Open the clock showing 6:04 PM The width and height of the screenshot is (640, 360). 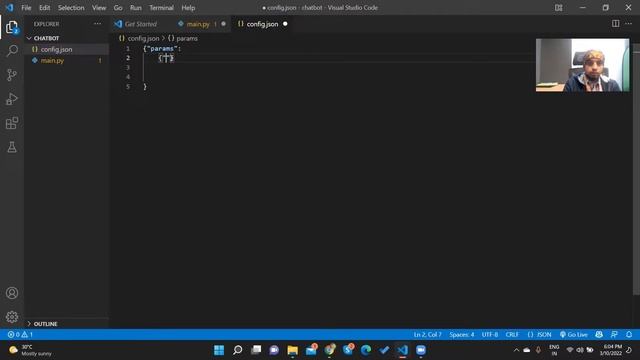[x=612, y=350]
